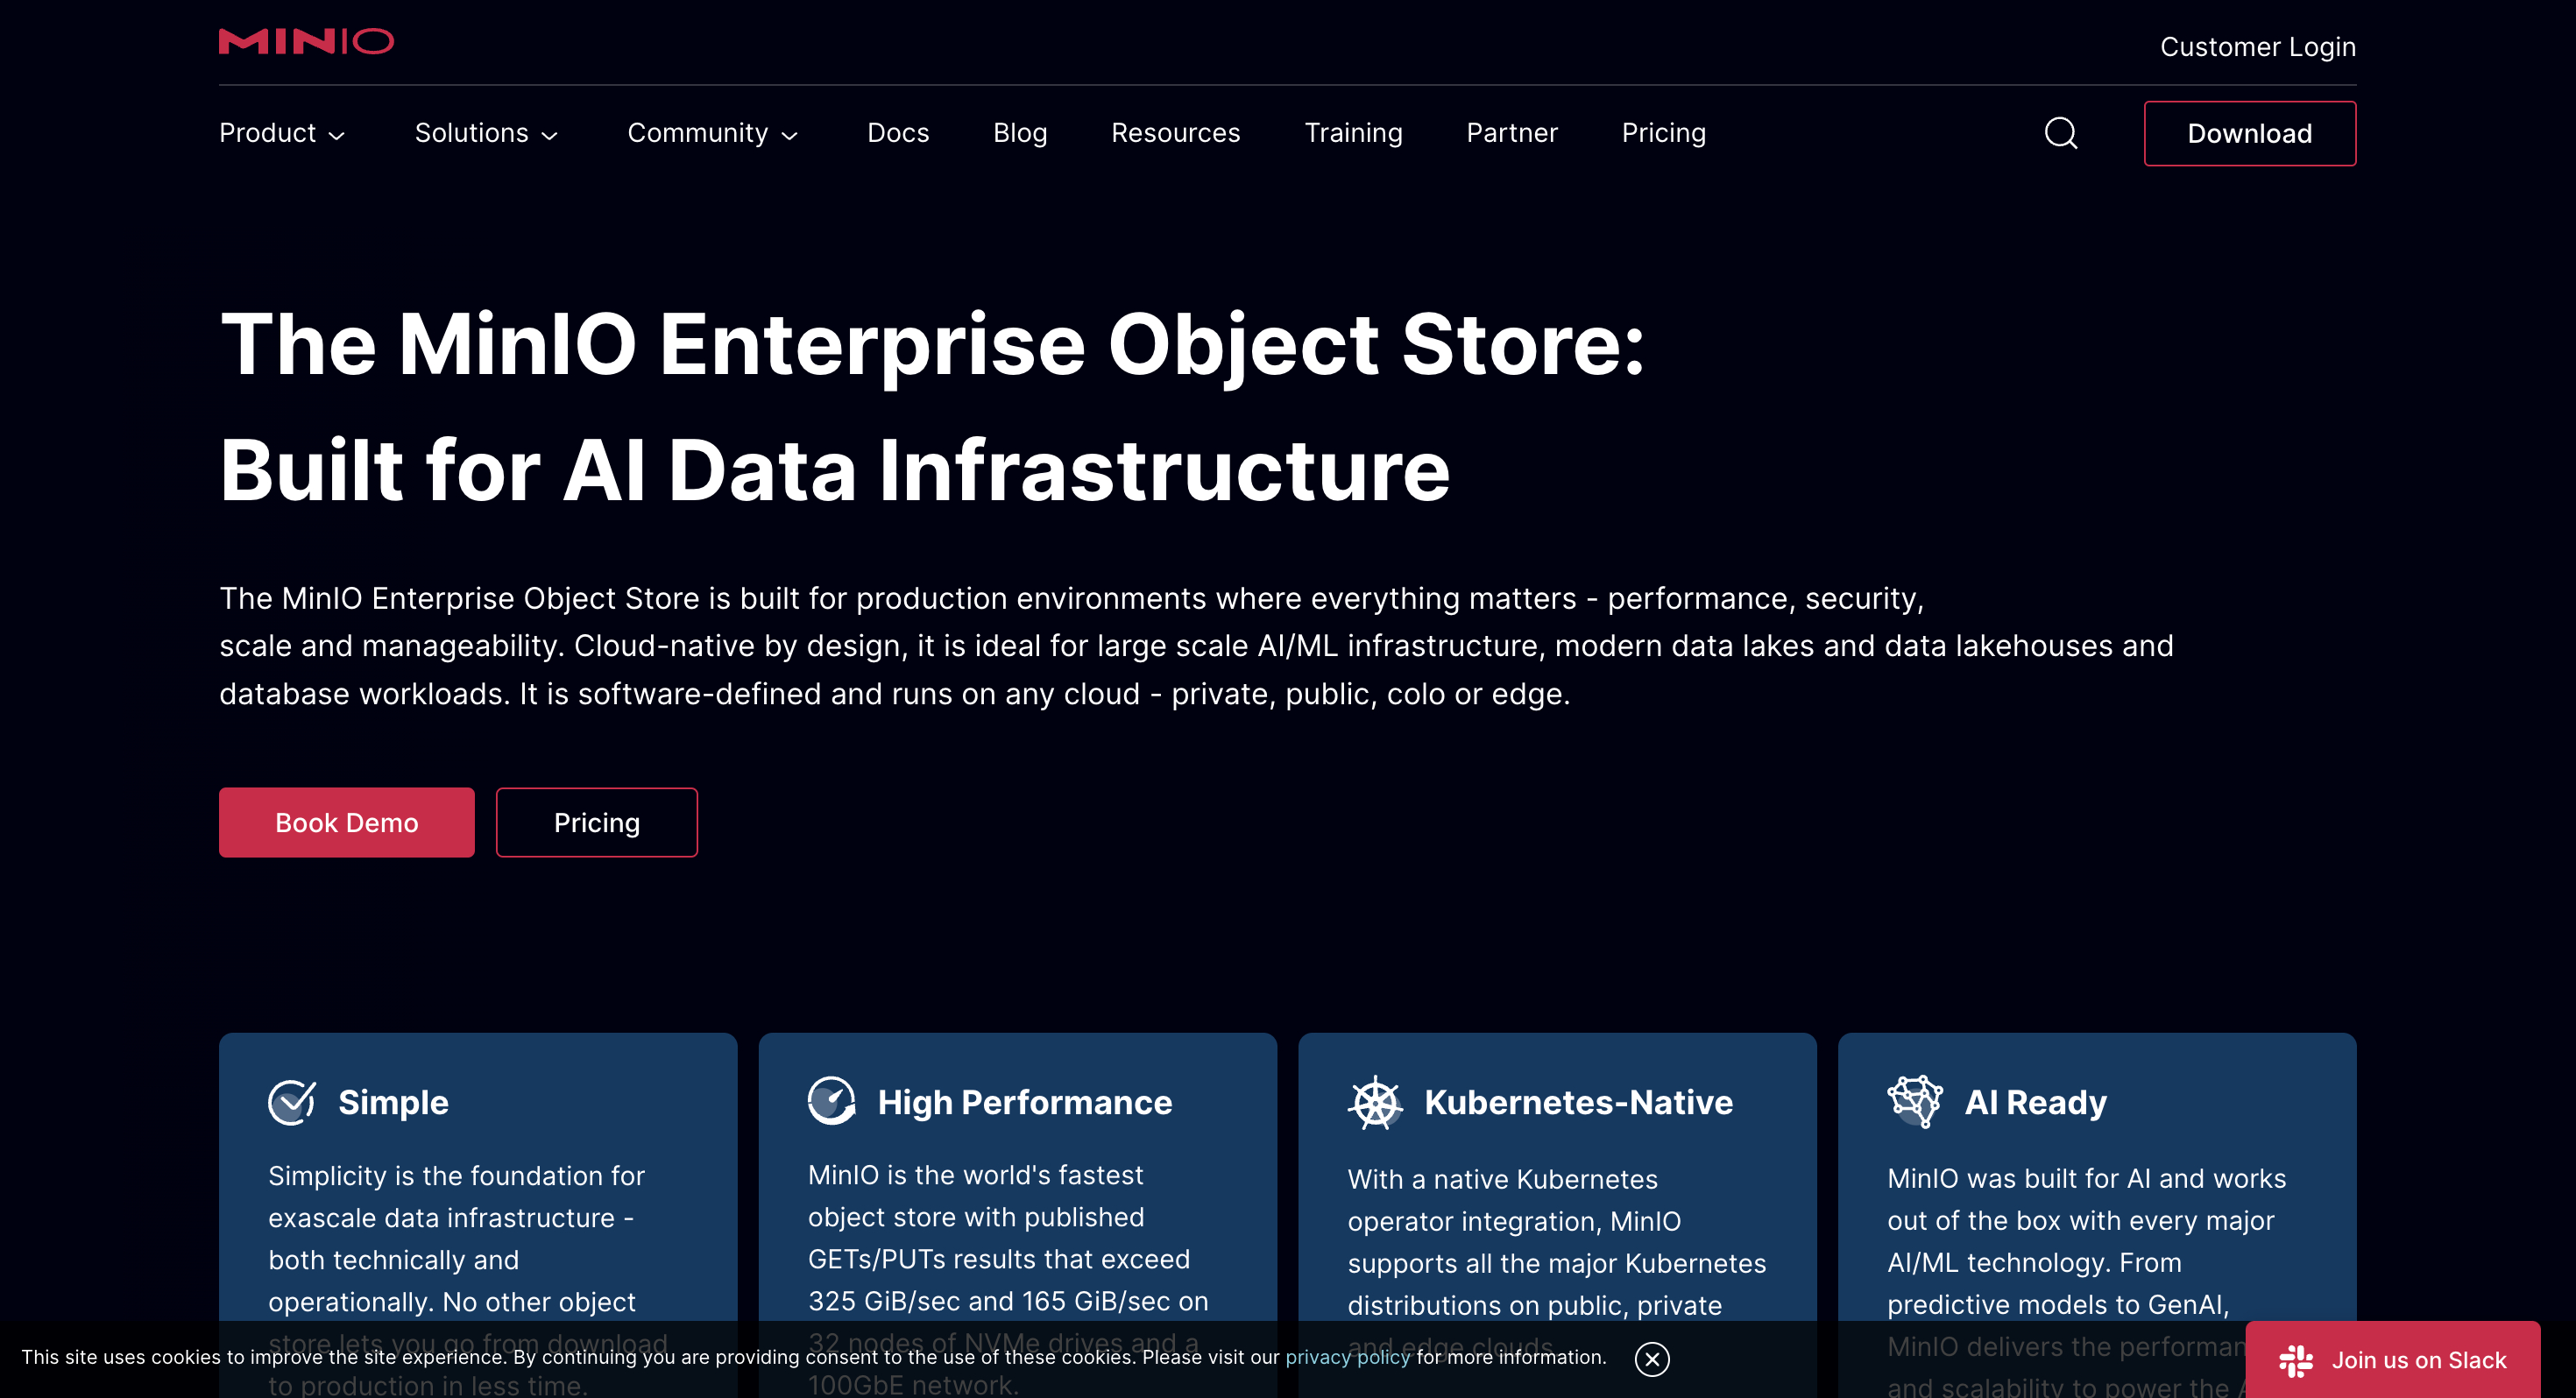
Task: Expand the Community dropdown menu
Action: pyautogui.click(x=712, y=133)
